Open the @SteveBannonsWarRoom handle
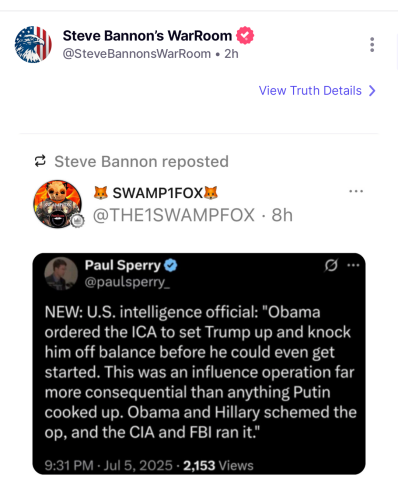The image size is (398, 500). tap(137, 54)
